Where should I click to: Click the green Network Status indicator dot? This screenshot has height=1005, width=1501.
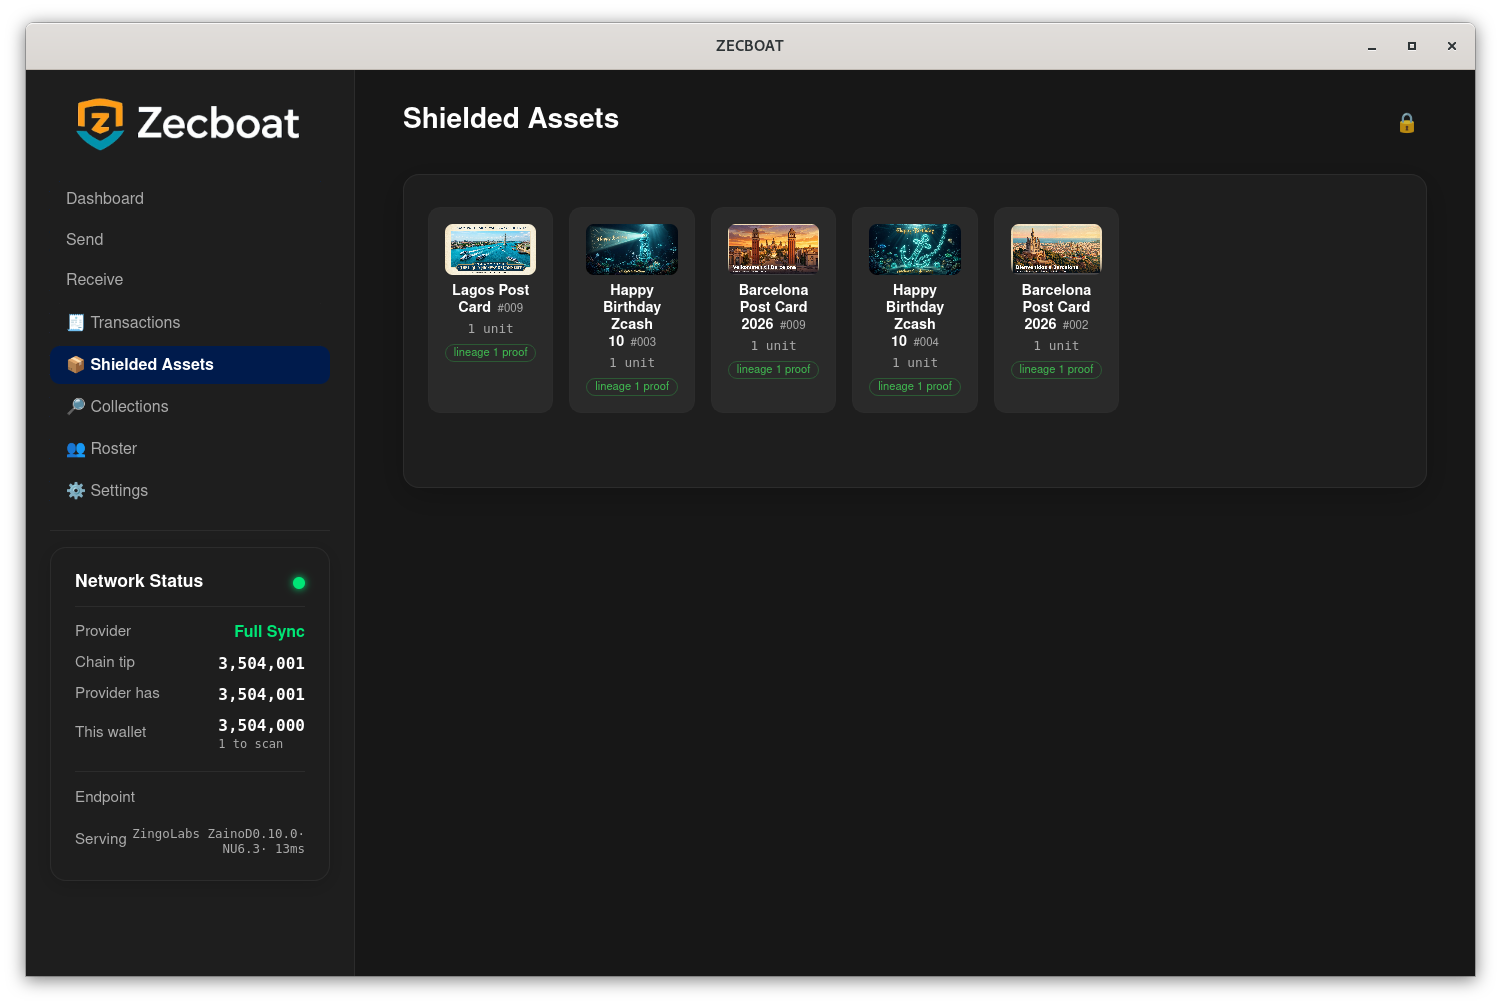[298, 583]
